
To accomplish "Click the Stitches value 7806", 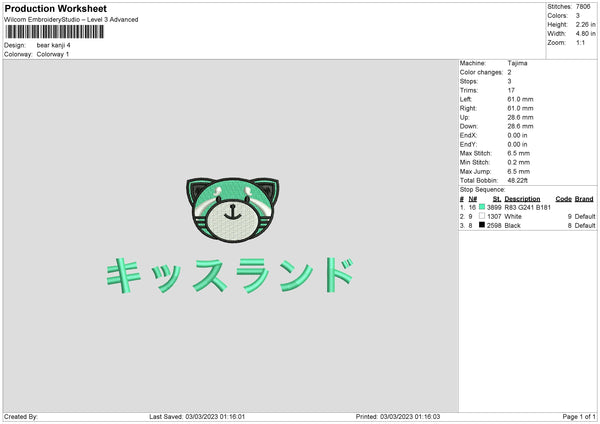I will (583, 7).
